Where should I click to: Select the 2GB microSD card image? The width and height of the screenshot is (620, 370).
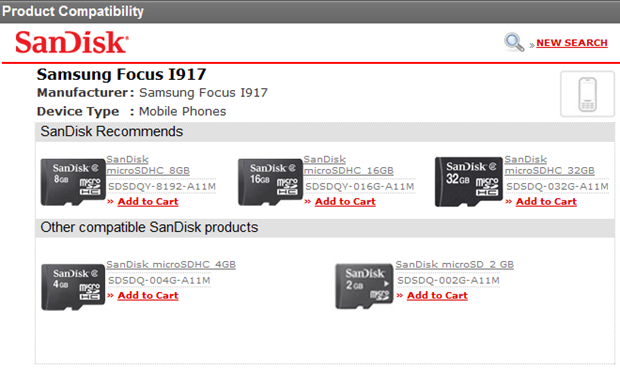pyautogui.click(x=365, y=286)
